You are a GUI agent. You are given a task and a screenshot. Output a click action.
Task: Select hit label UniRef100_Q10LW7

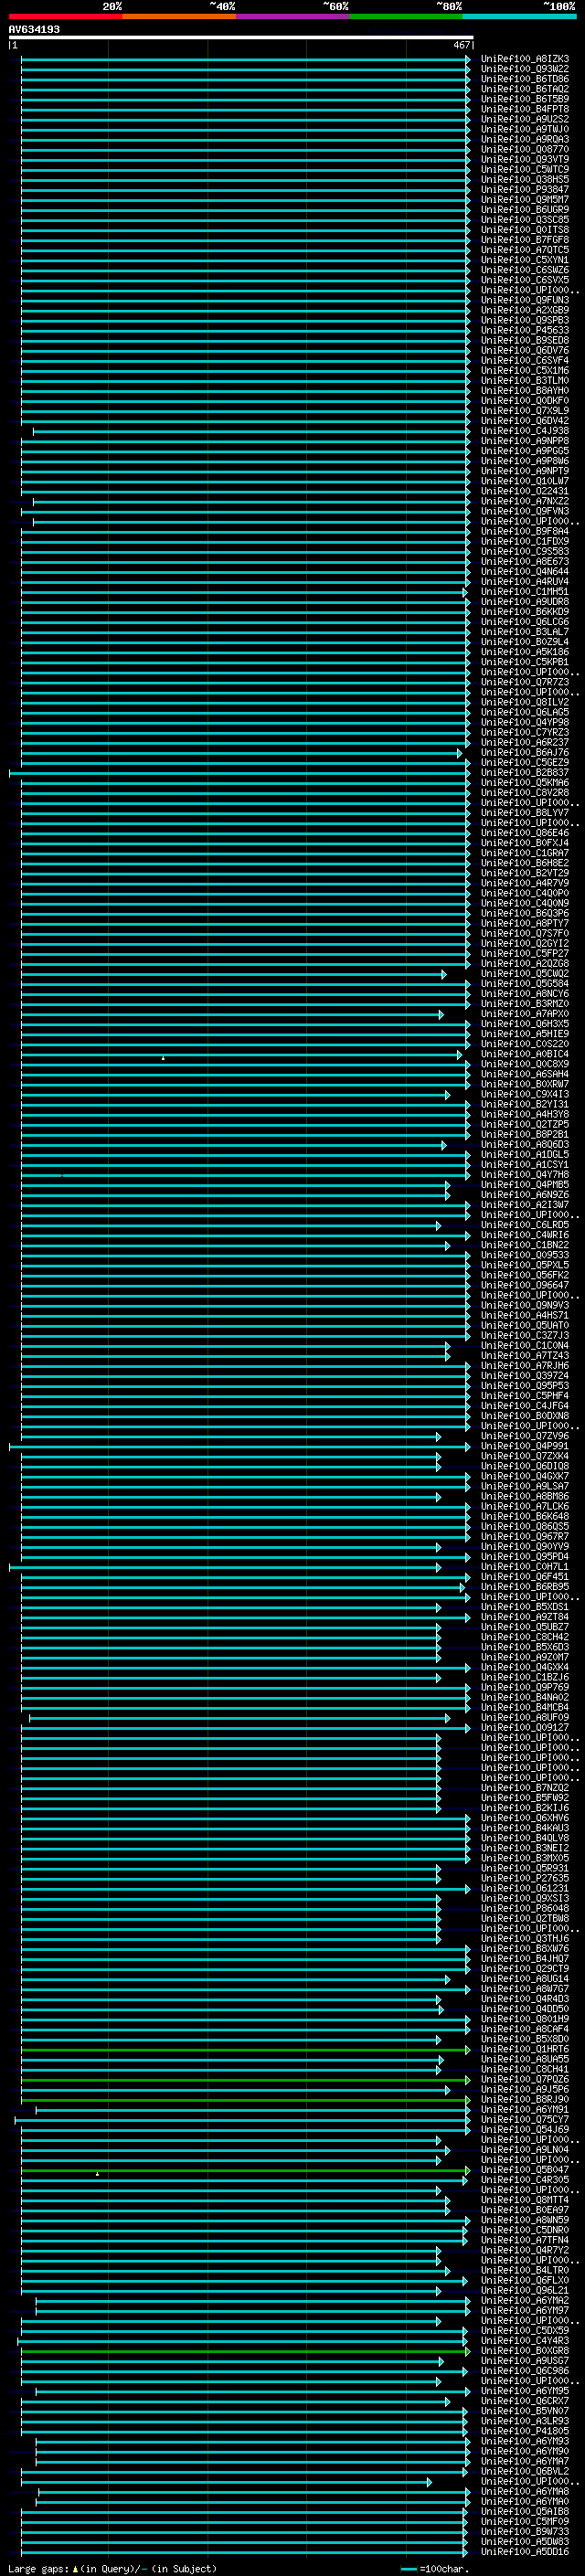point(525,481)
